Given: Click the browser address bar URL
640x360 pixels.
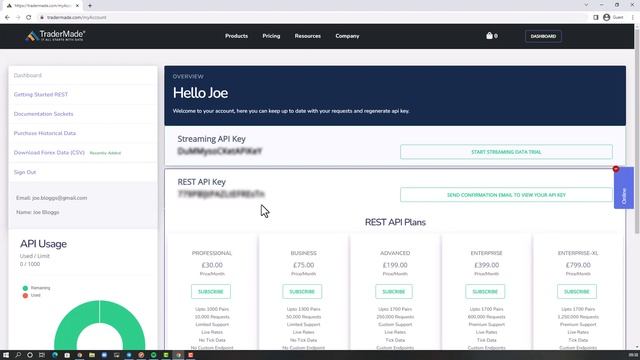Looking at the screenshot, I should pyautogui.click(x=77, y=18).
